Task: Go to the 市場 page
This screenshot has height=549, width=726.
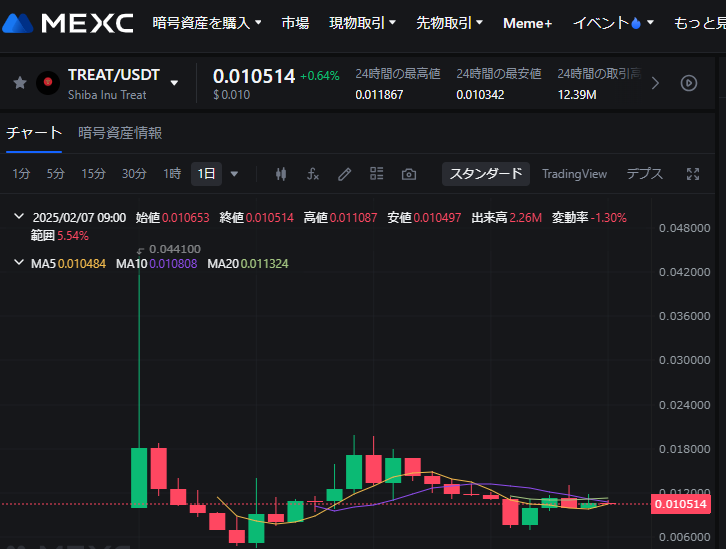Action: point(295,23)
